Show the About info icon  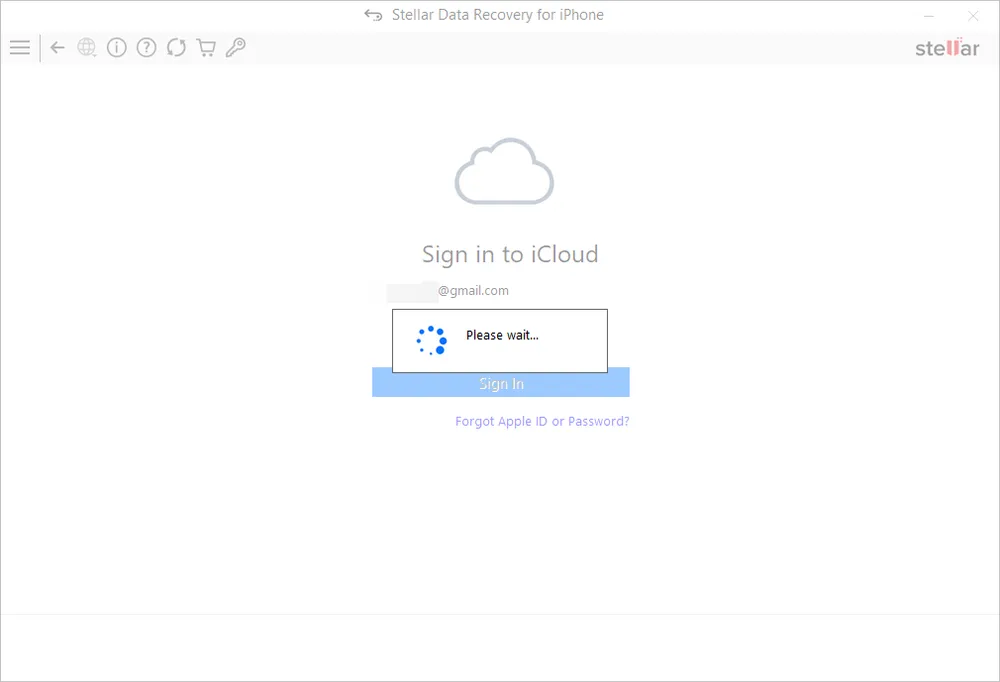point(117,47)
